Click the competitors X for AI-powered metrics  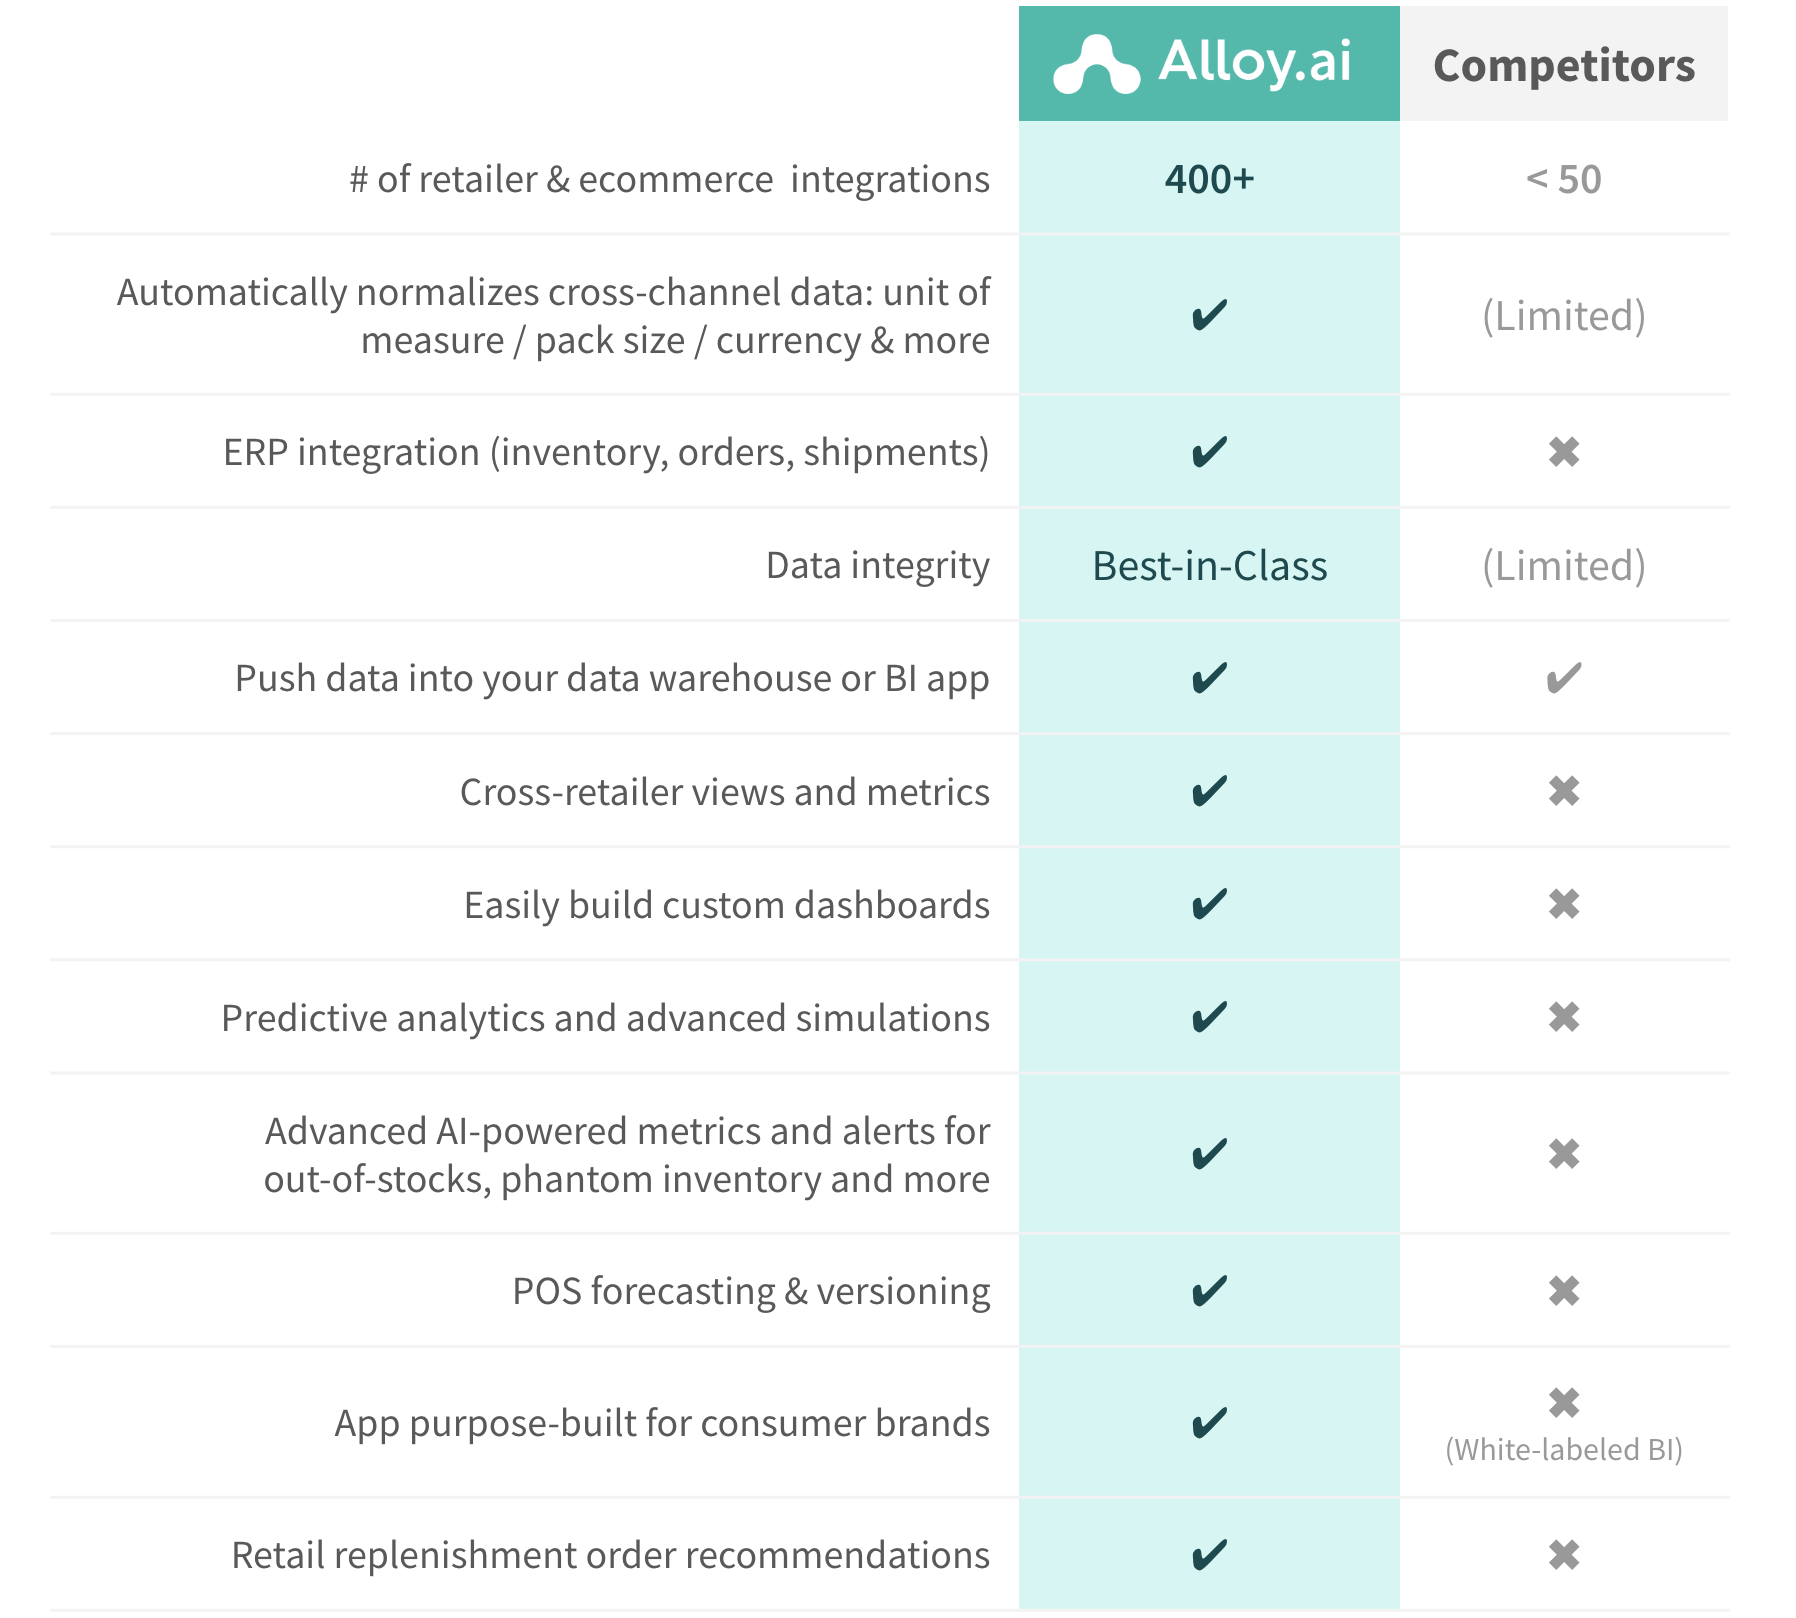(1564, 1154)
